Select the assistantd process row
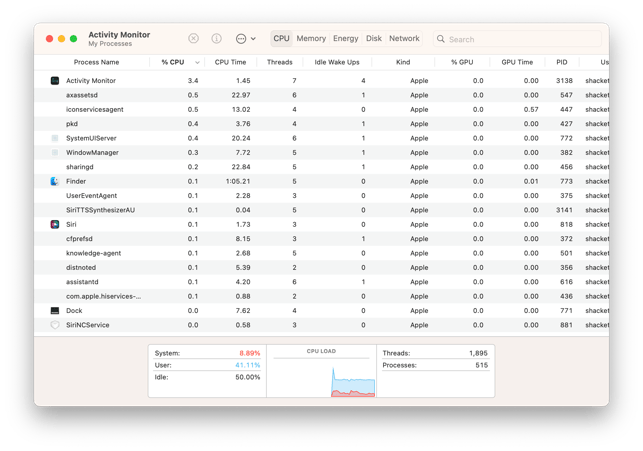The image size is (643, 451). [322, 282]
